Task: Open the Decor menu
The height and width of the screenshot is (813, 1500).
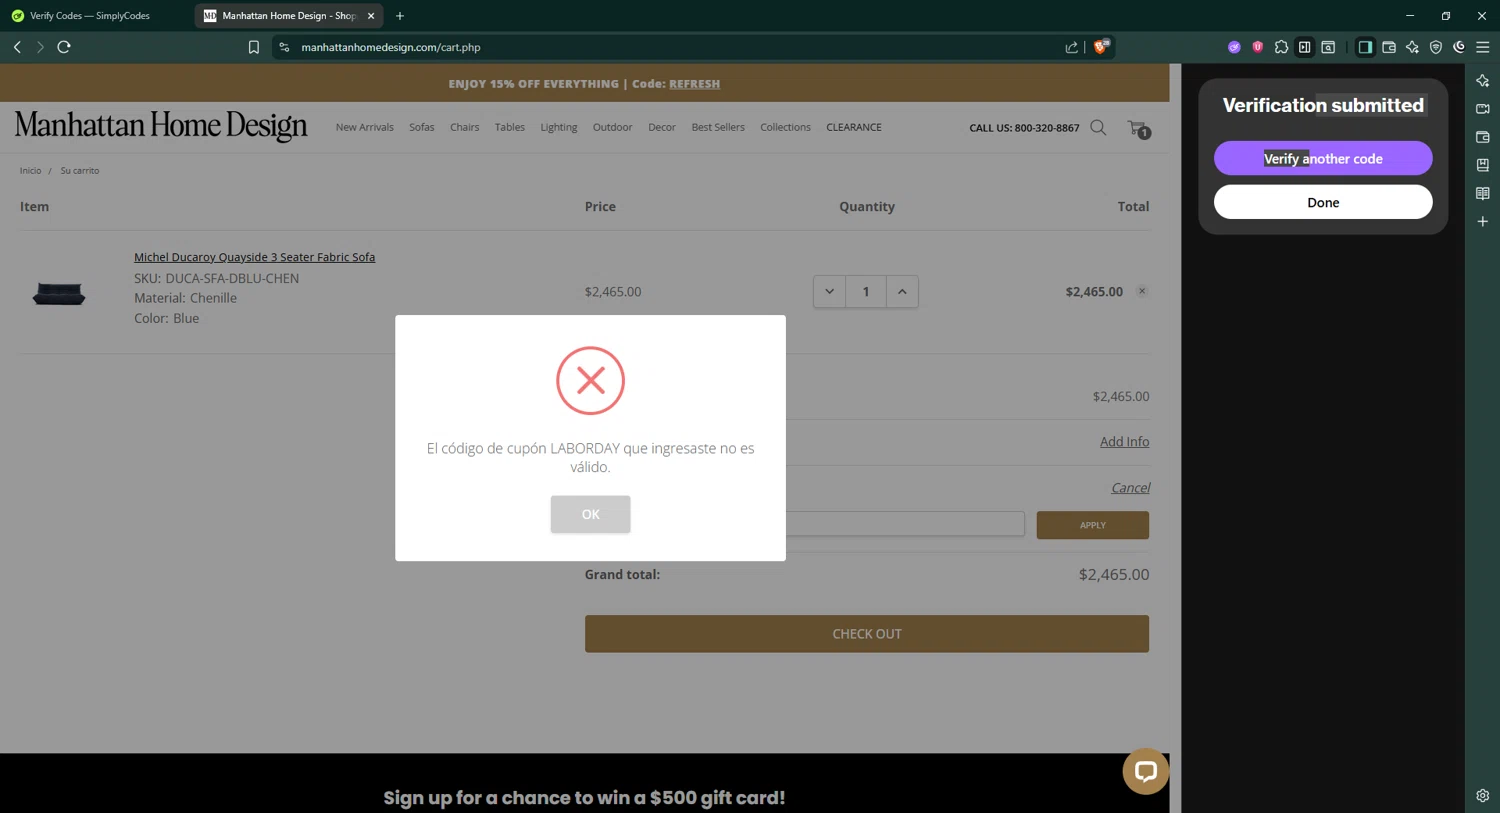Action: (x=662, y=127)
